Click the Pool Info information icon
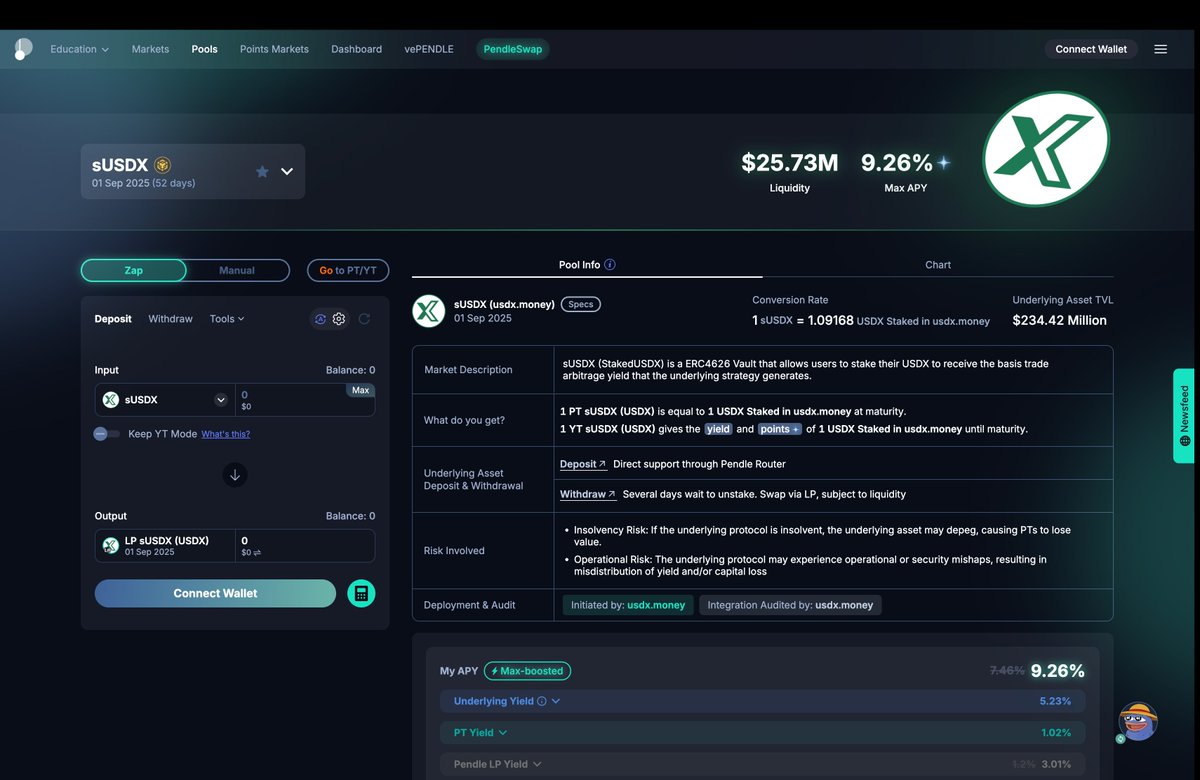The width and height of the screenshot is (1200, 780). pyautogui.click(x=610, y=265)
